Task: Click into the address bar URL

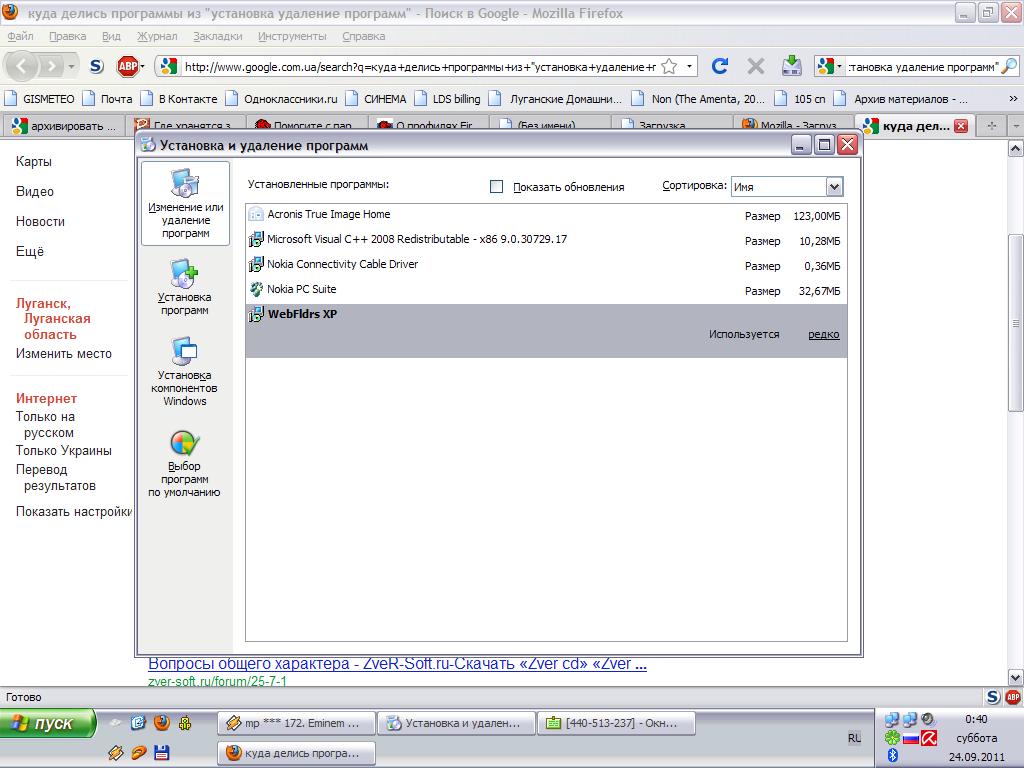Action: tap(420, 67)
